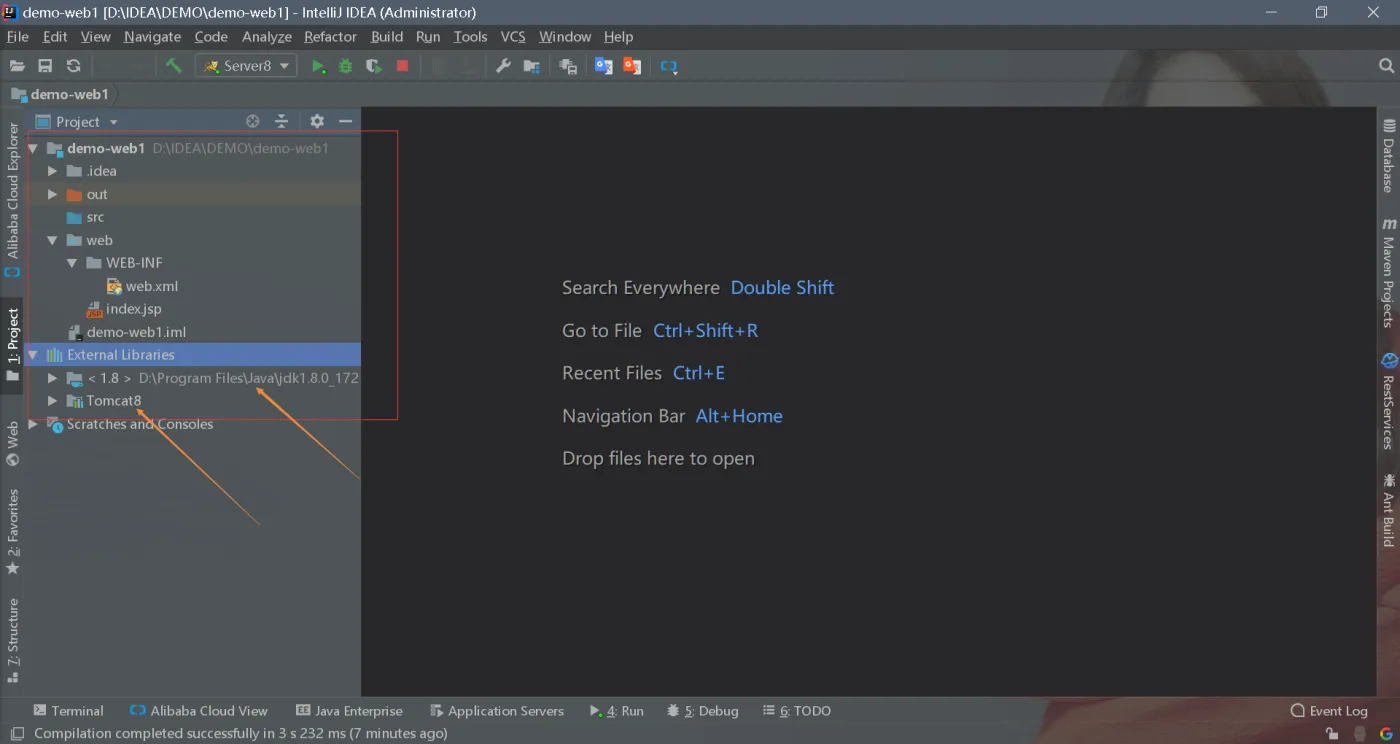Open the Build menu
The height and width of the screenshot is (744, 1400).
[387, 36]
